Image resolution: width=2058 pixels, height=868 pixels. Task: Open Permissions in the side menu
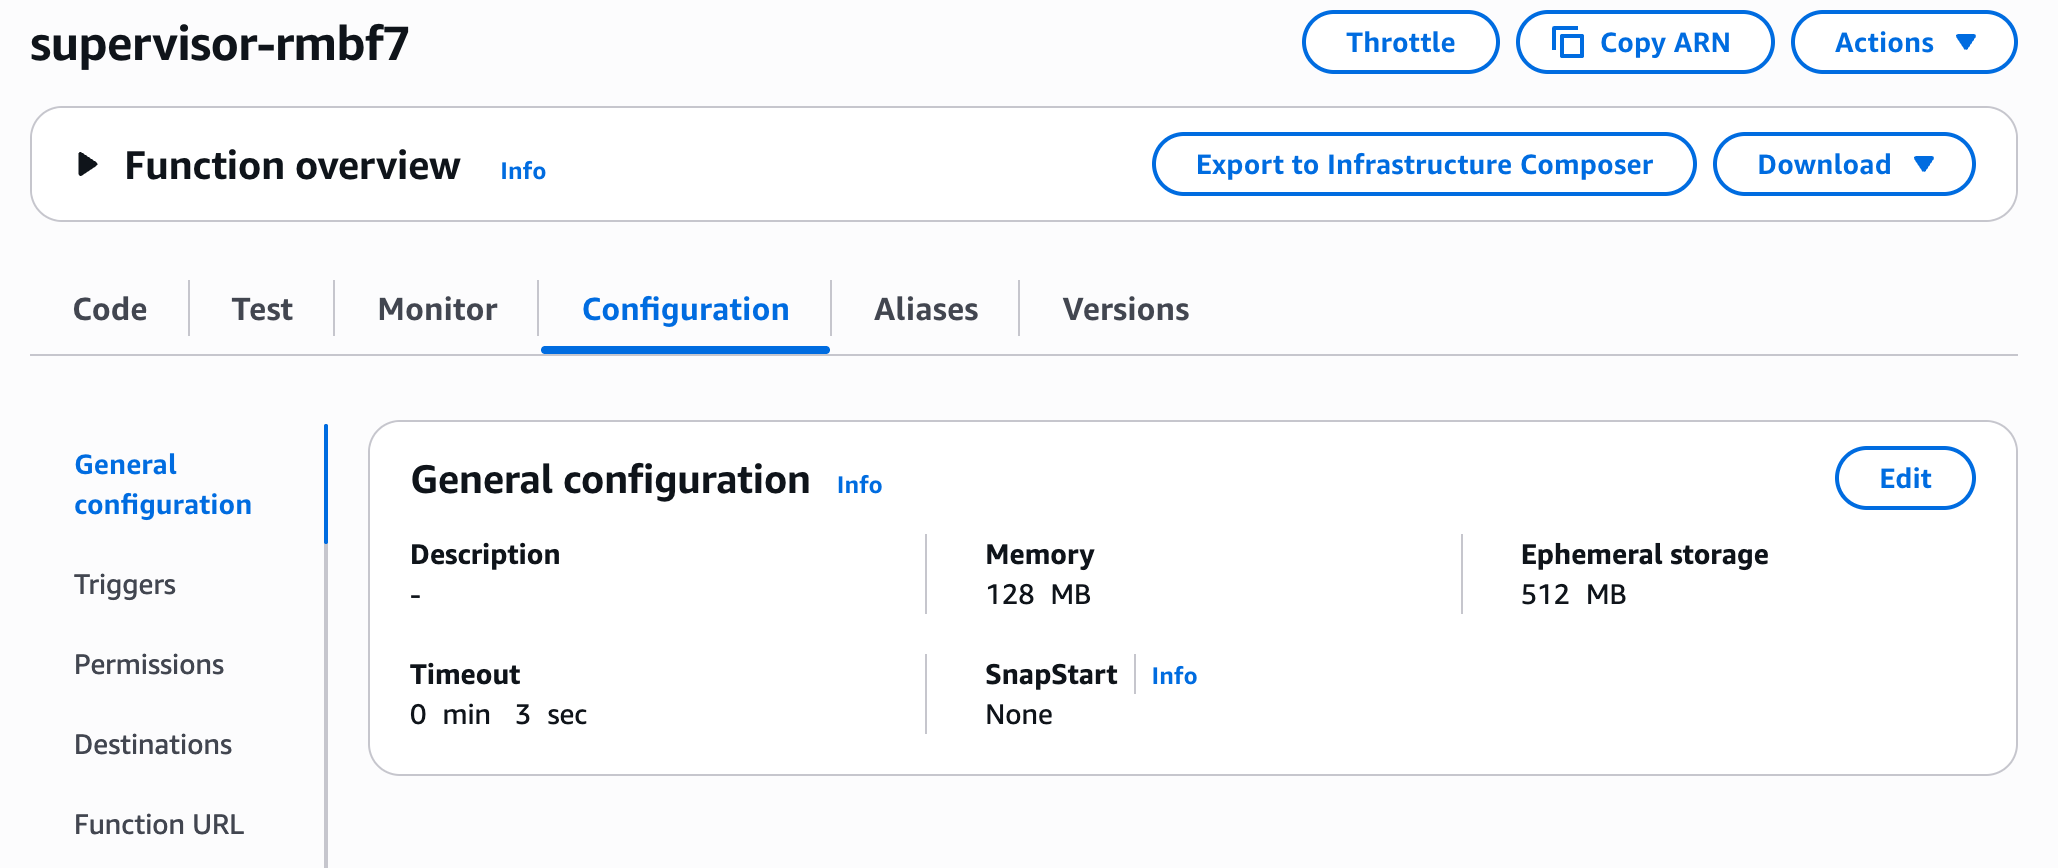click(149, 665)
